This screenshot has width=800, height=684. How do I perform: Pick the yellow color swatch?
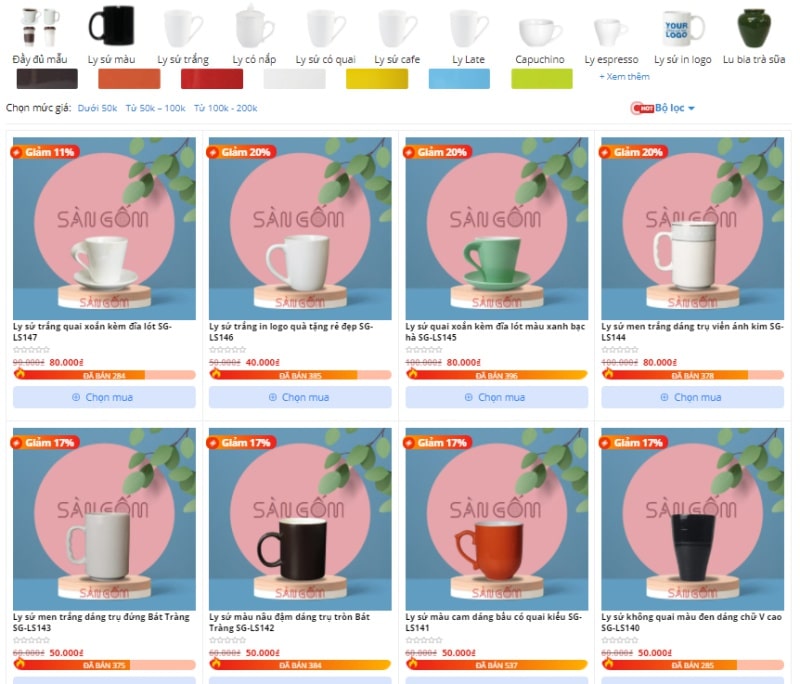coord(377,79)
